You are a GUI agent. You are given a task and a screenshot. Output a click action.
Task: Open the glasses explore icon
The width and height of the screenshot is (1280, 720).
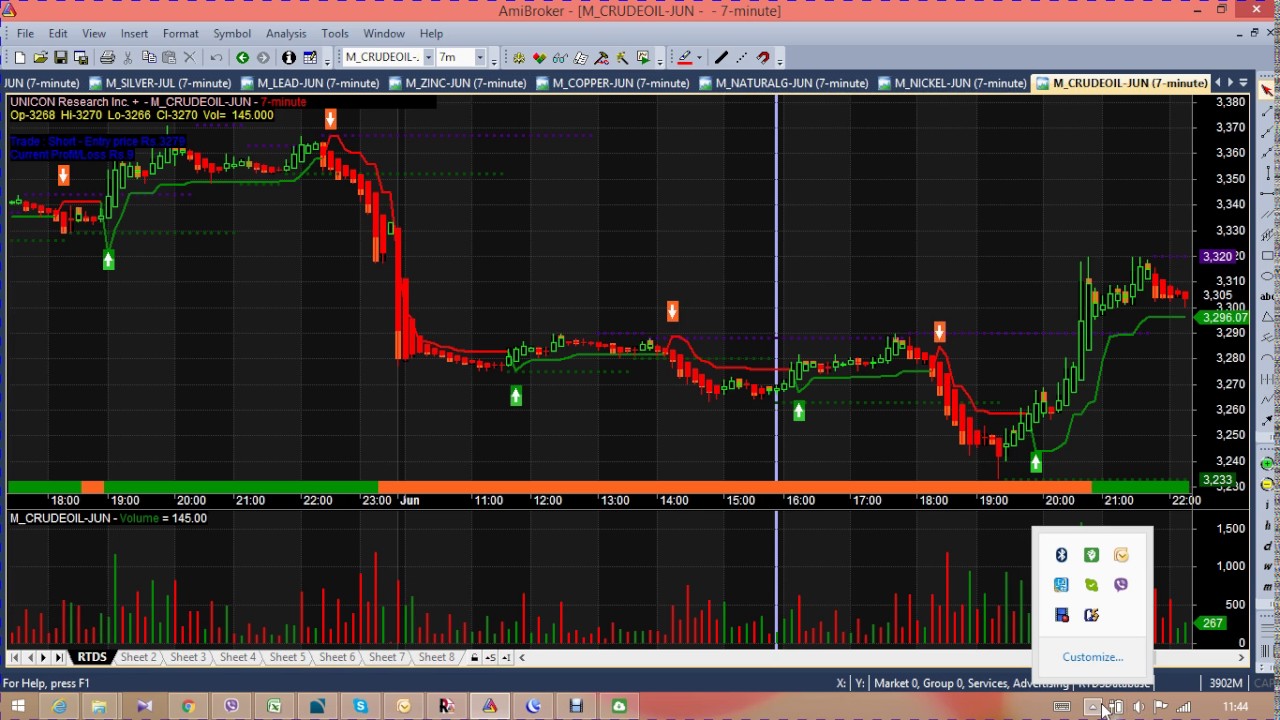click(560, 58)
